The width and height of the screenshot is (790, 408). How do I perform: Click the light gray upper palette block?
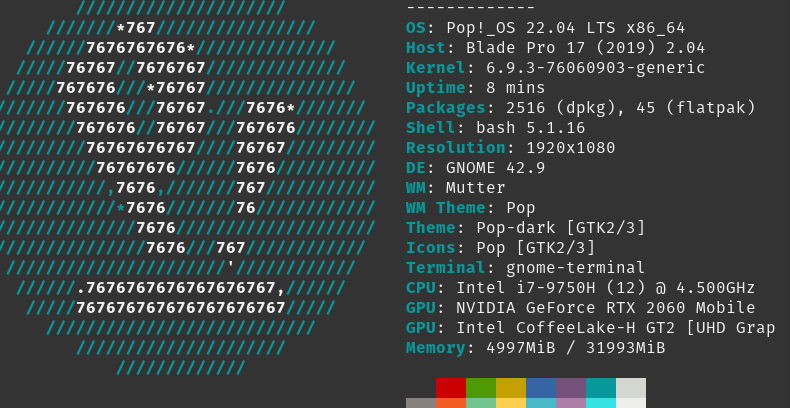click(631, 388)
